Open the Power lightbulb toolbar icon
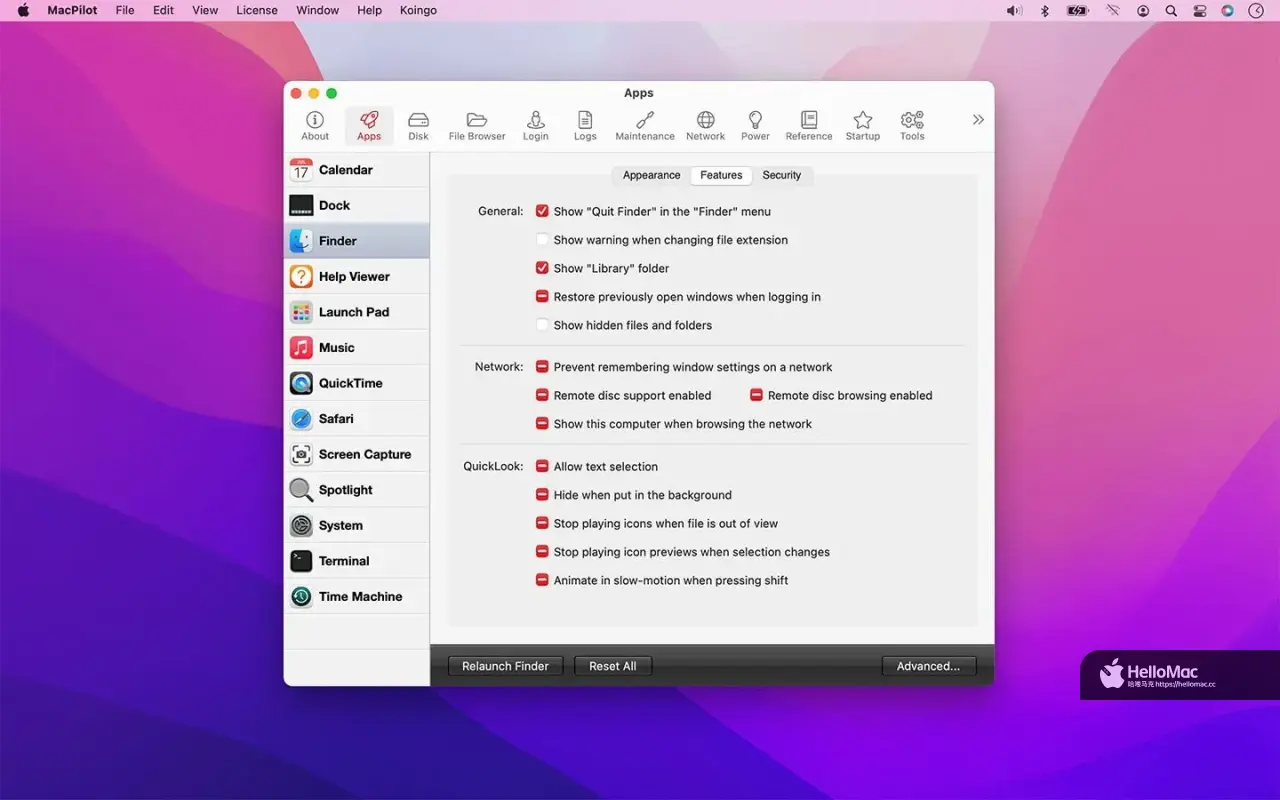 pos(755,126)
